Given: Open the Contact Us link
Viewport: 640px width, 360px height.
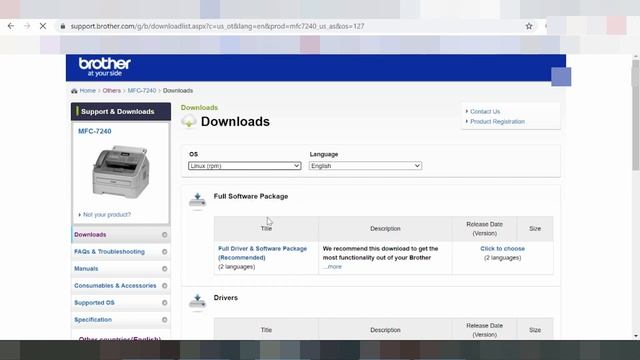Looking at the screenshot, I should pyautogui.click(x=485, y=111).
